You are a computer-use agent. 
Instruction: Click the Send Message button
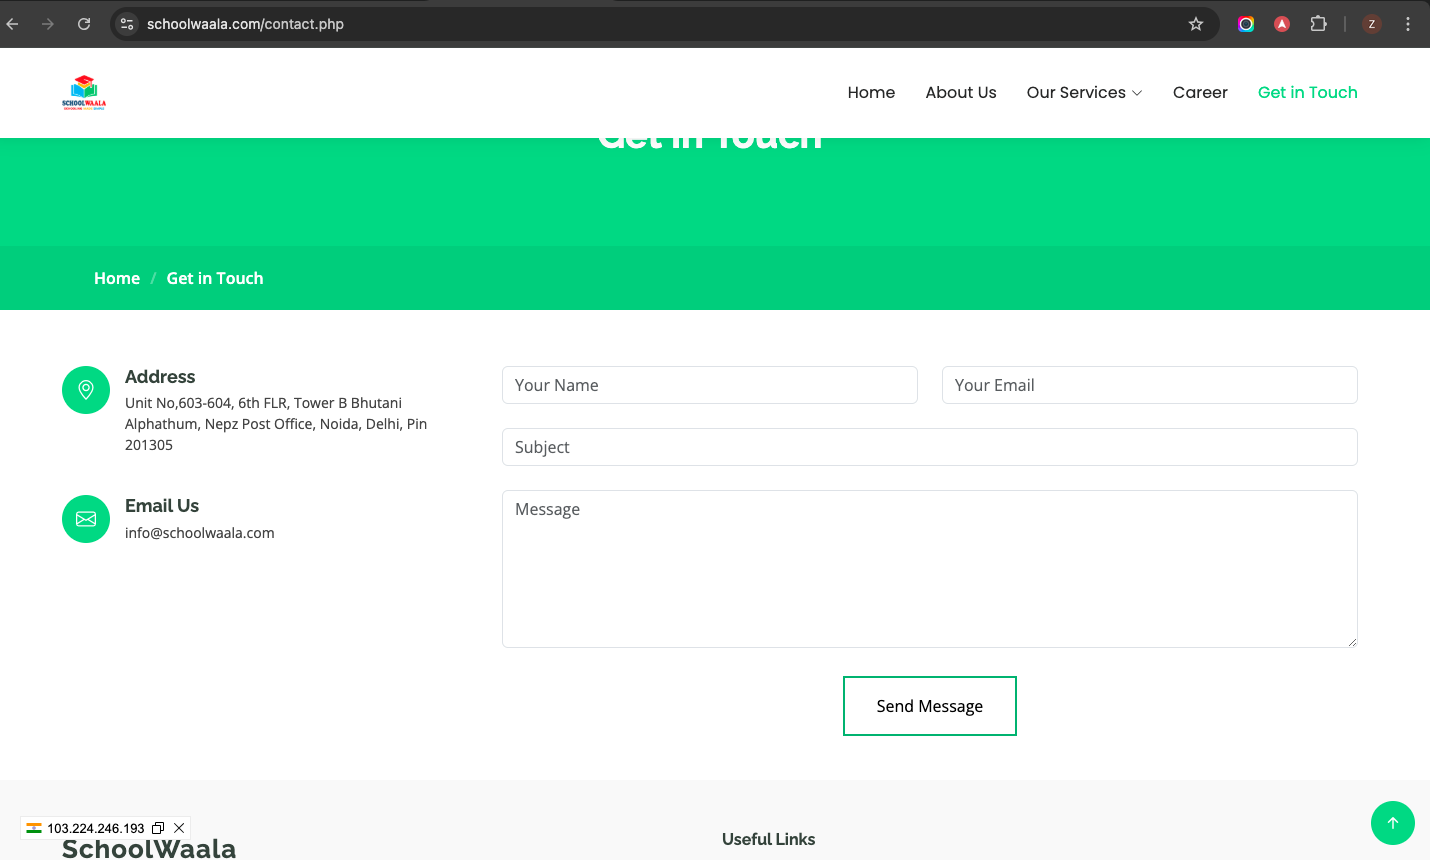click(929, 706)
